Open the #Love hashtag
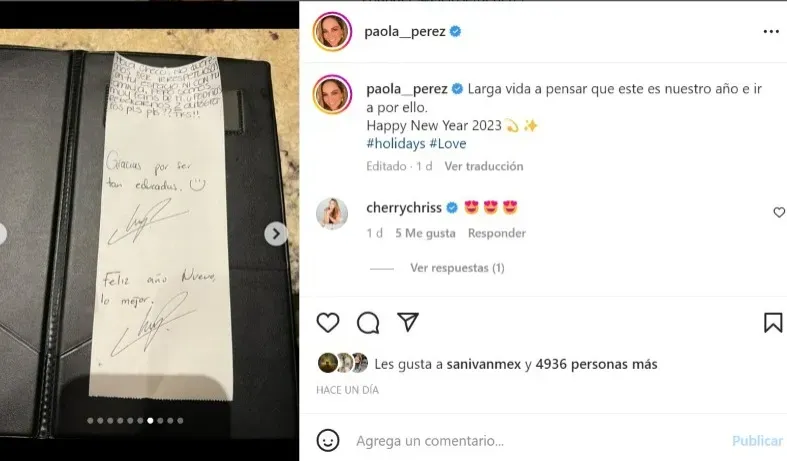The height and width of the screenshot is (461, 787). click(x=448, y=144)
